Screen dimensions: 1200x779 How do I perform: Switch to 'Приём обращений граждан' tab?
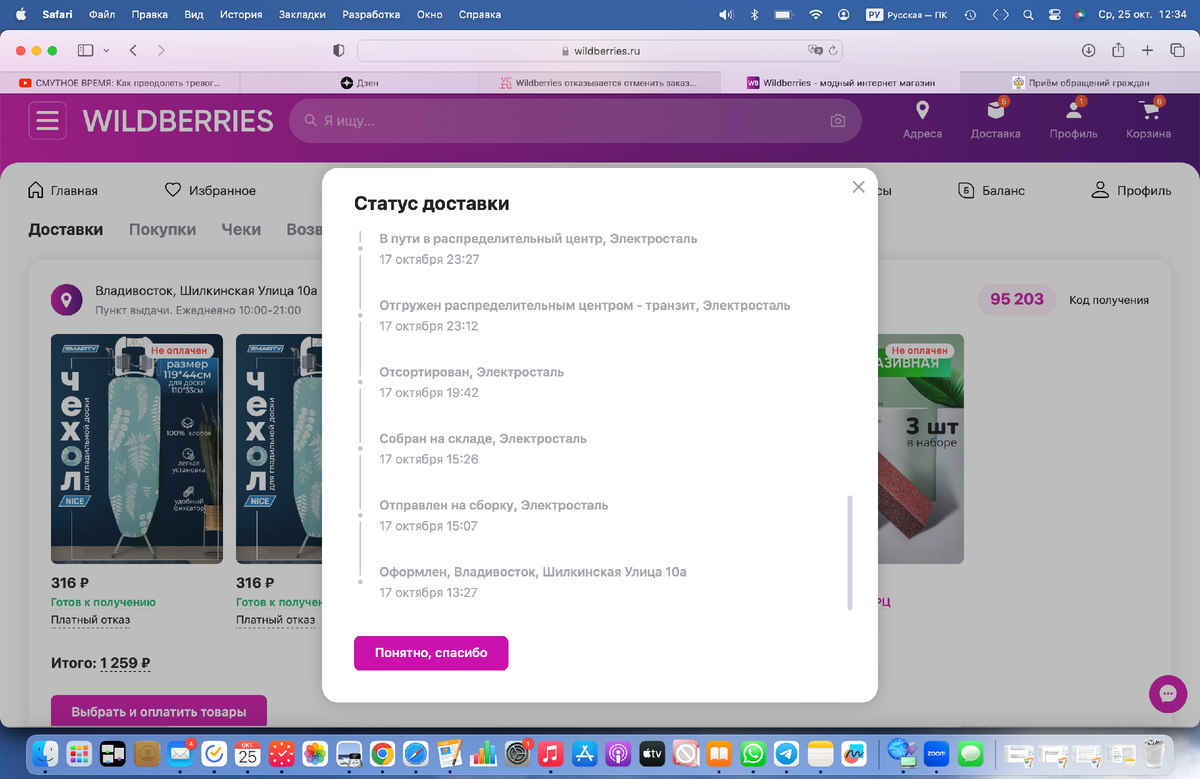coord(1080,82)
